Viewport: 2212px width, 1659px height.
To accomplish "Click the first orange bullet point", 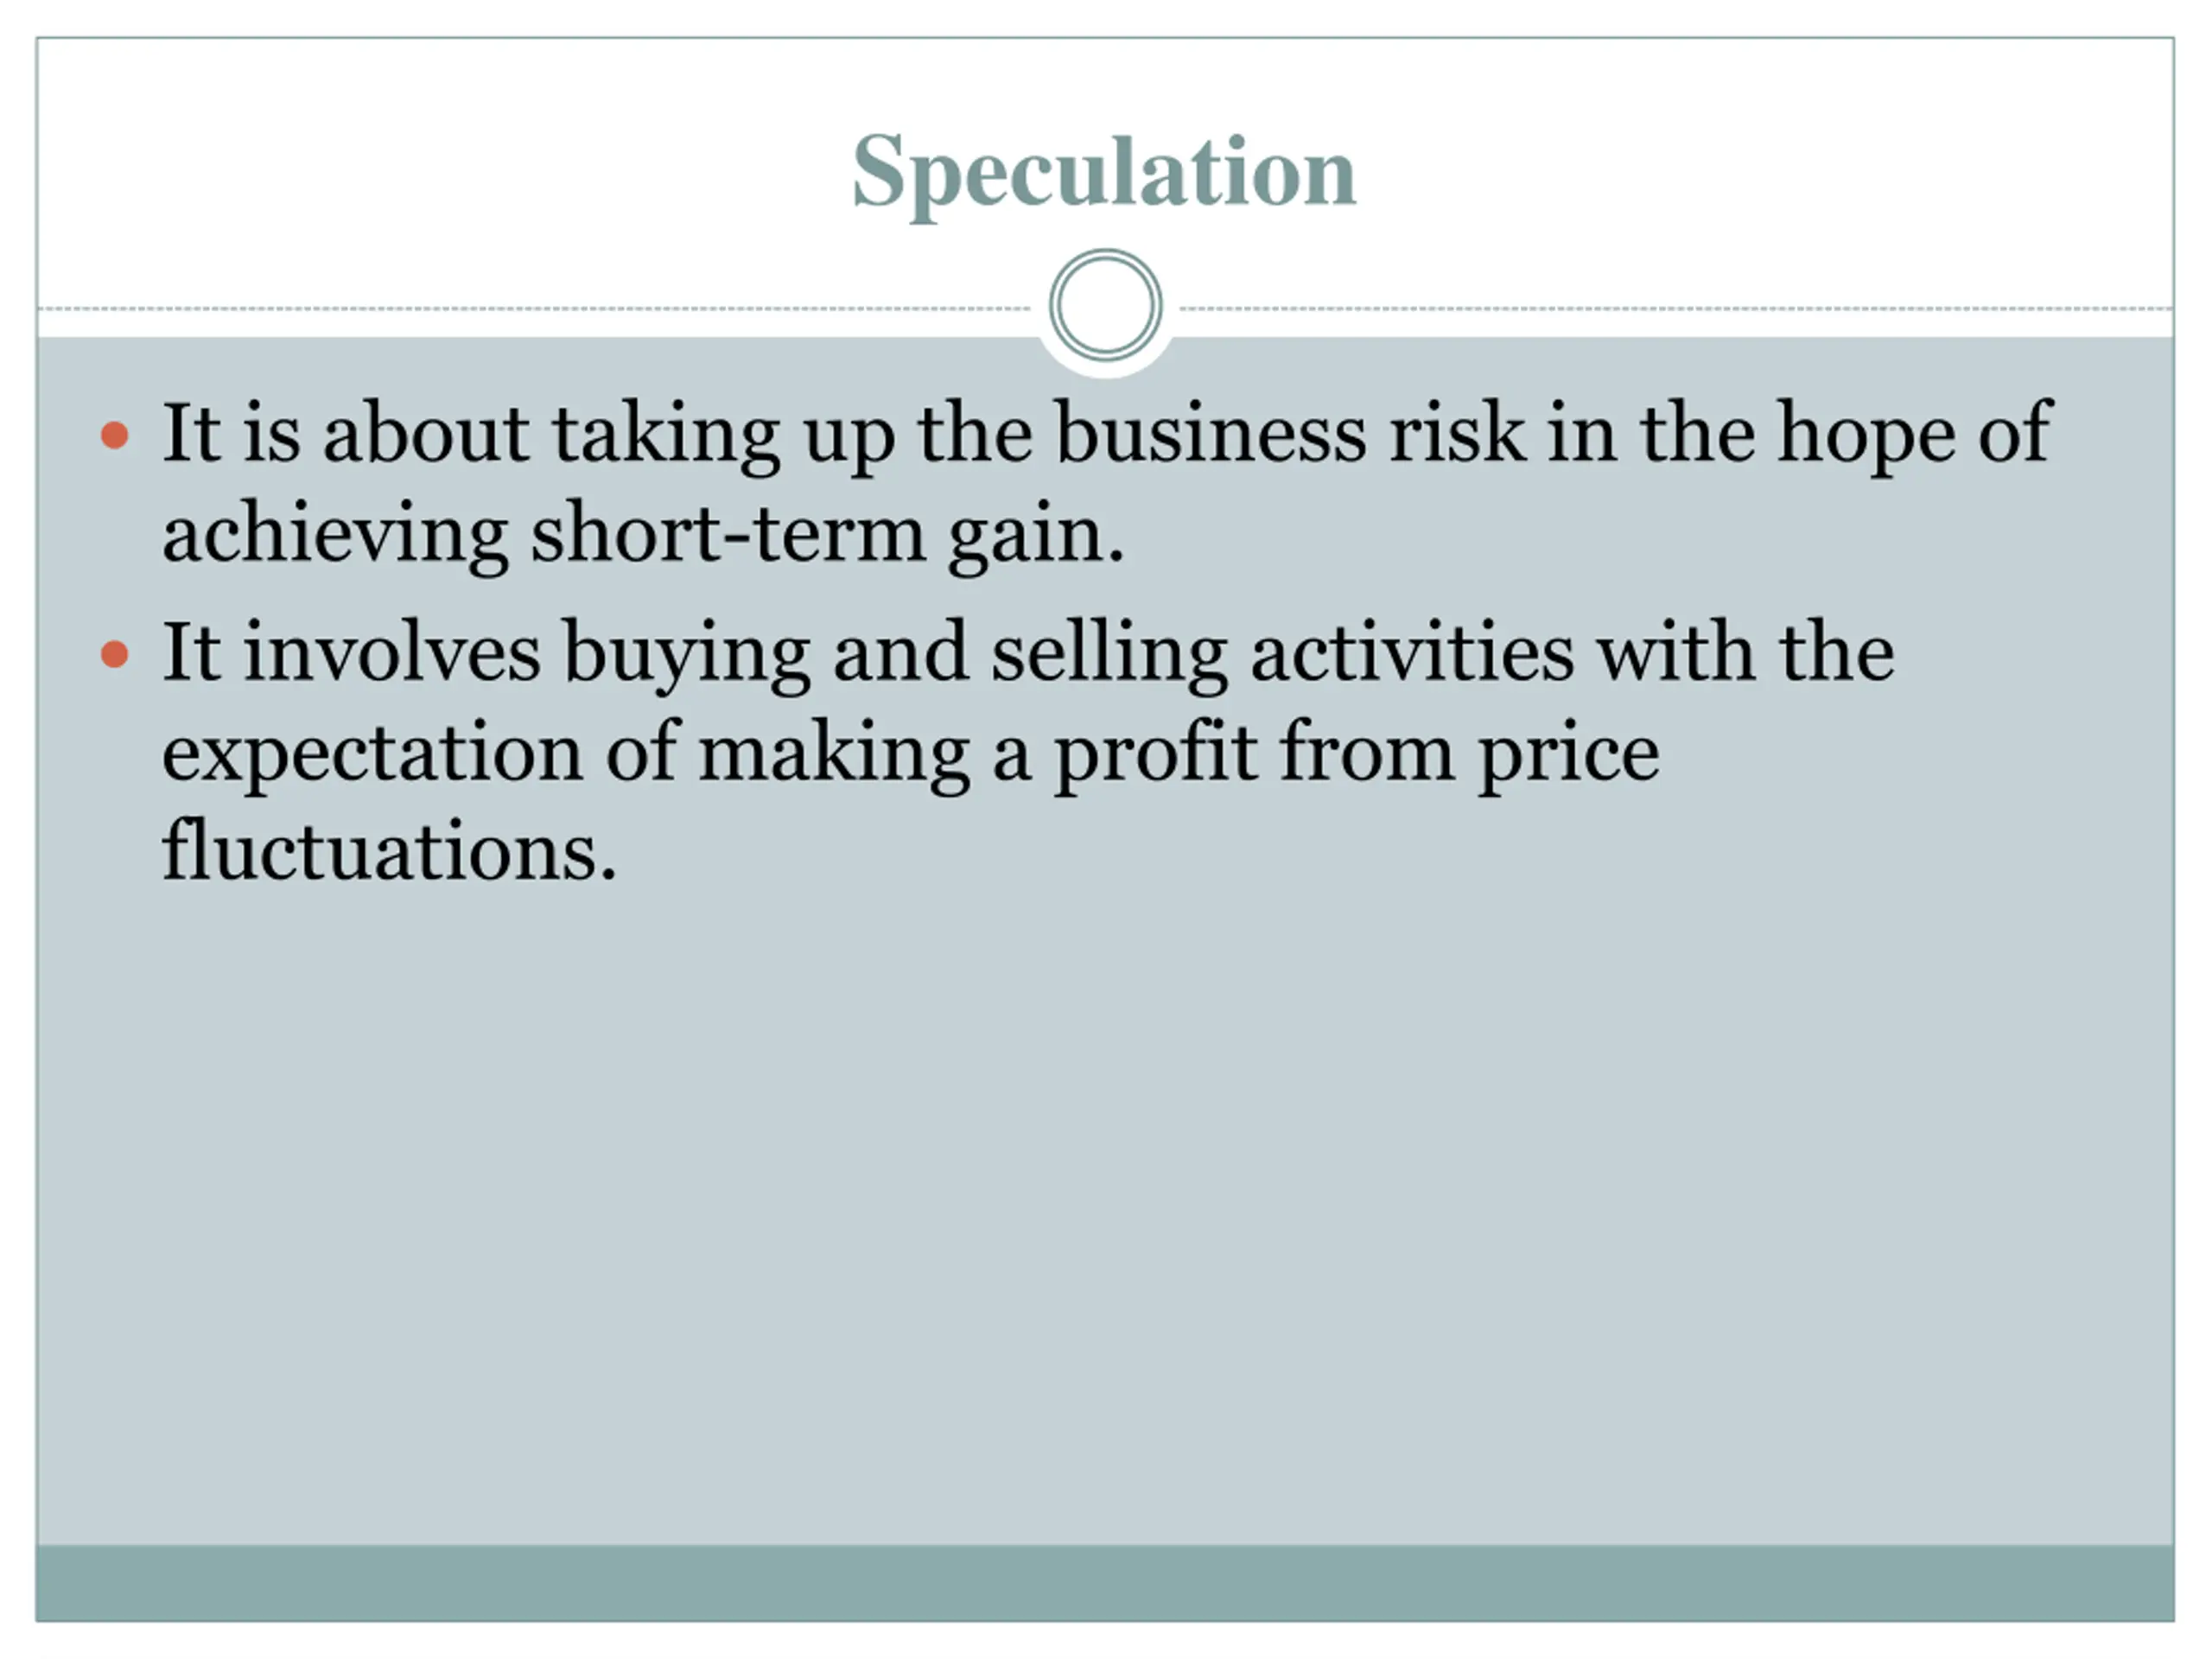I will click(115, 435).
